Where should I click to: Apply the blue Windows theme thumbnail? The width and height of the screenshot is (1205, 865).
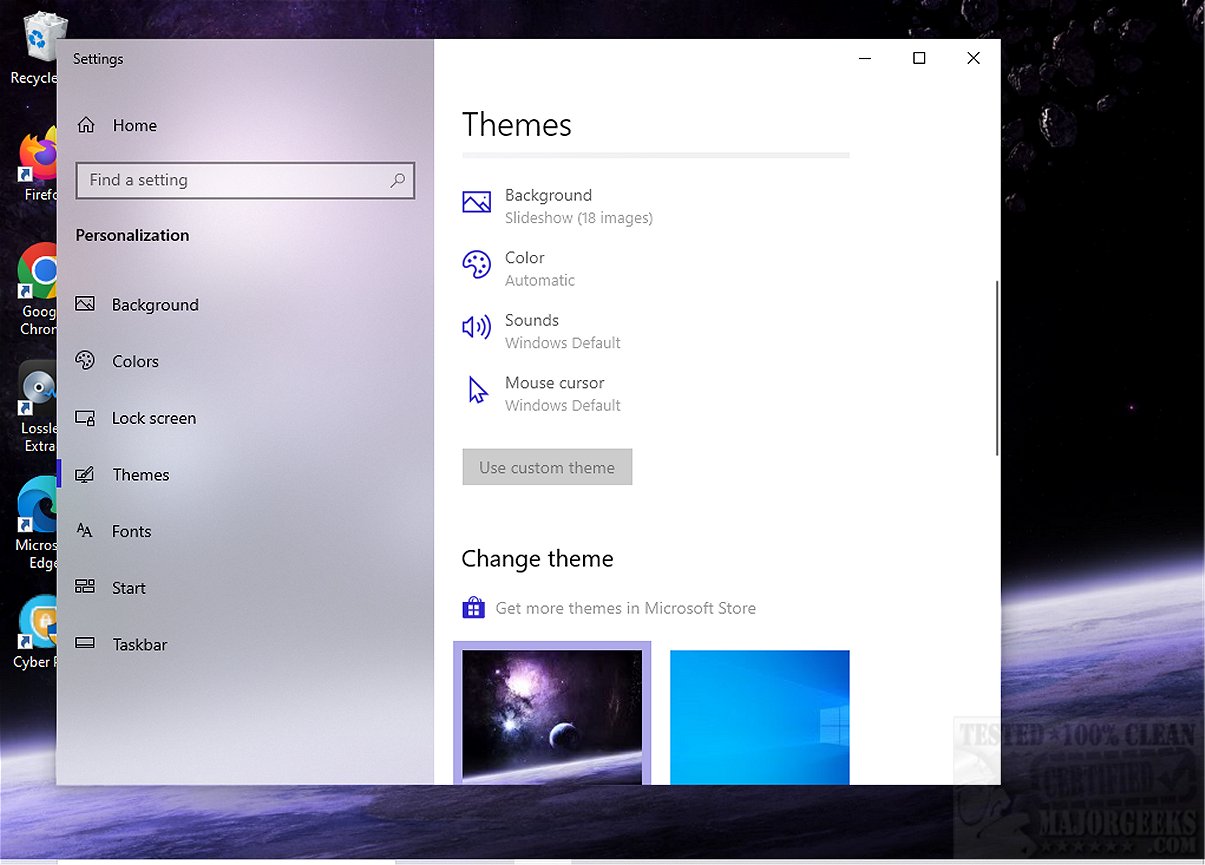point(759,717)
